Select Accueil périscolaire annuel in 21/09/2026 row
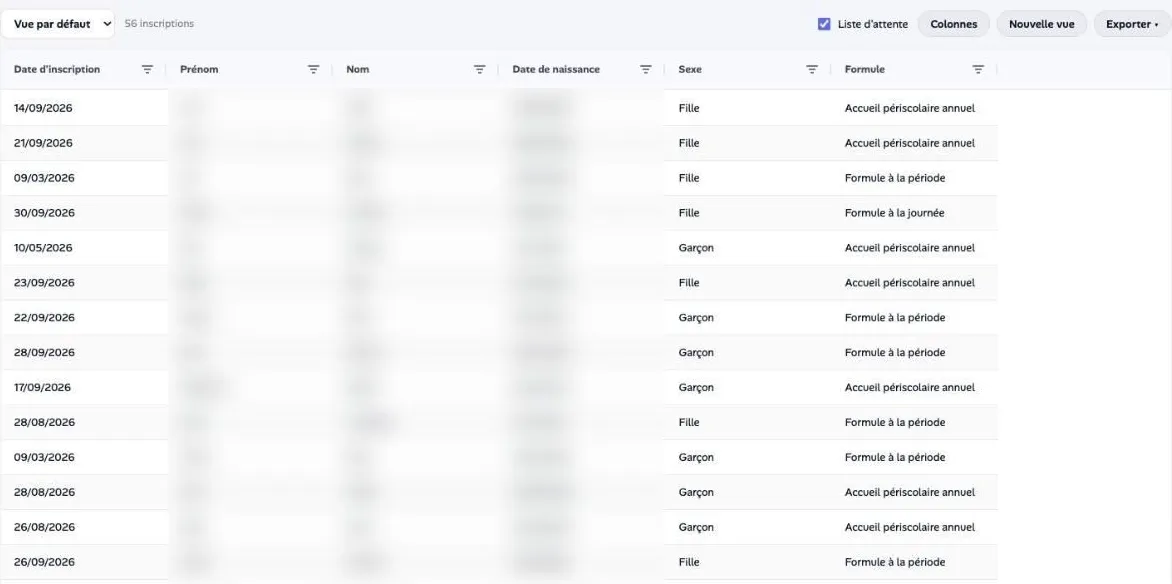Image resolution: width=1172 pixels, height=584 pixels. (x=910, y=143)
